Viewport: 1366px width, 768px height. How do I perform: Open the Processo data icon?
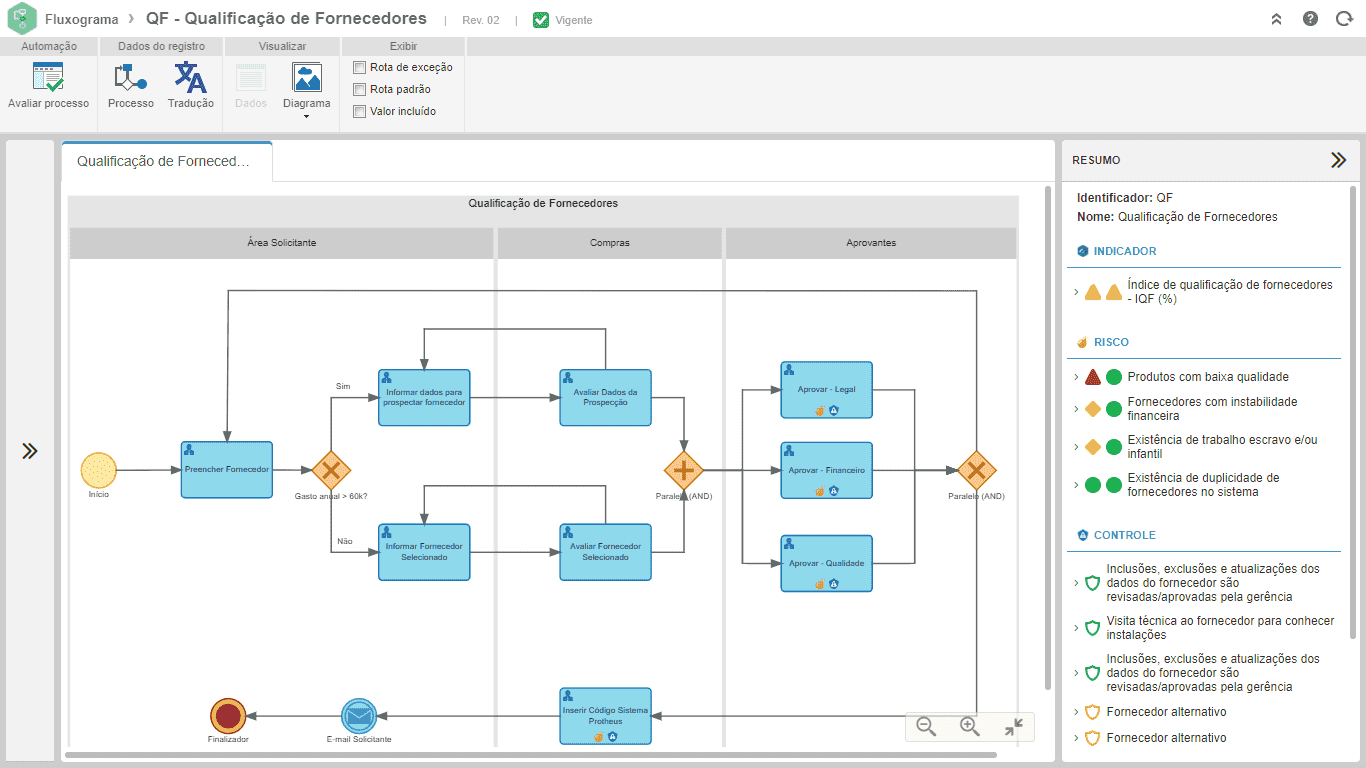point(131,78)
